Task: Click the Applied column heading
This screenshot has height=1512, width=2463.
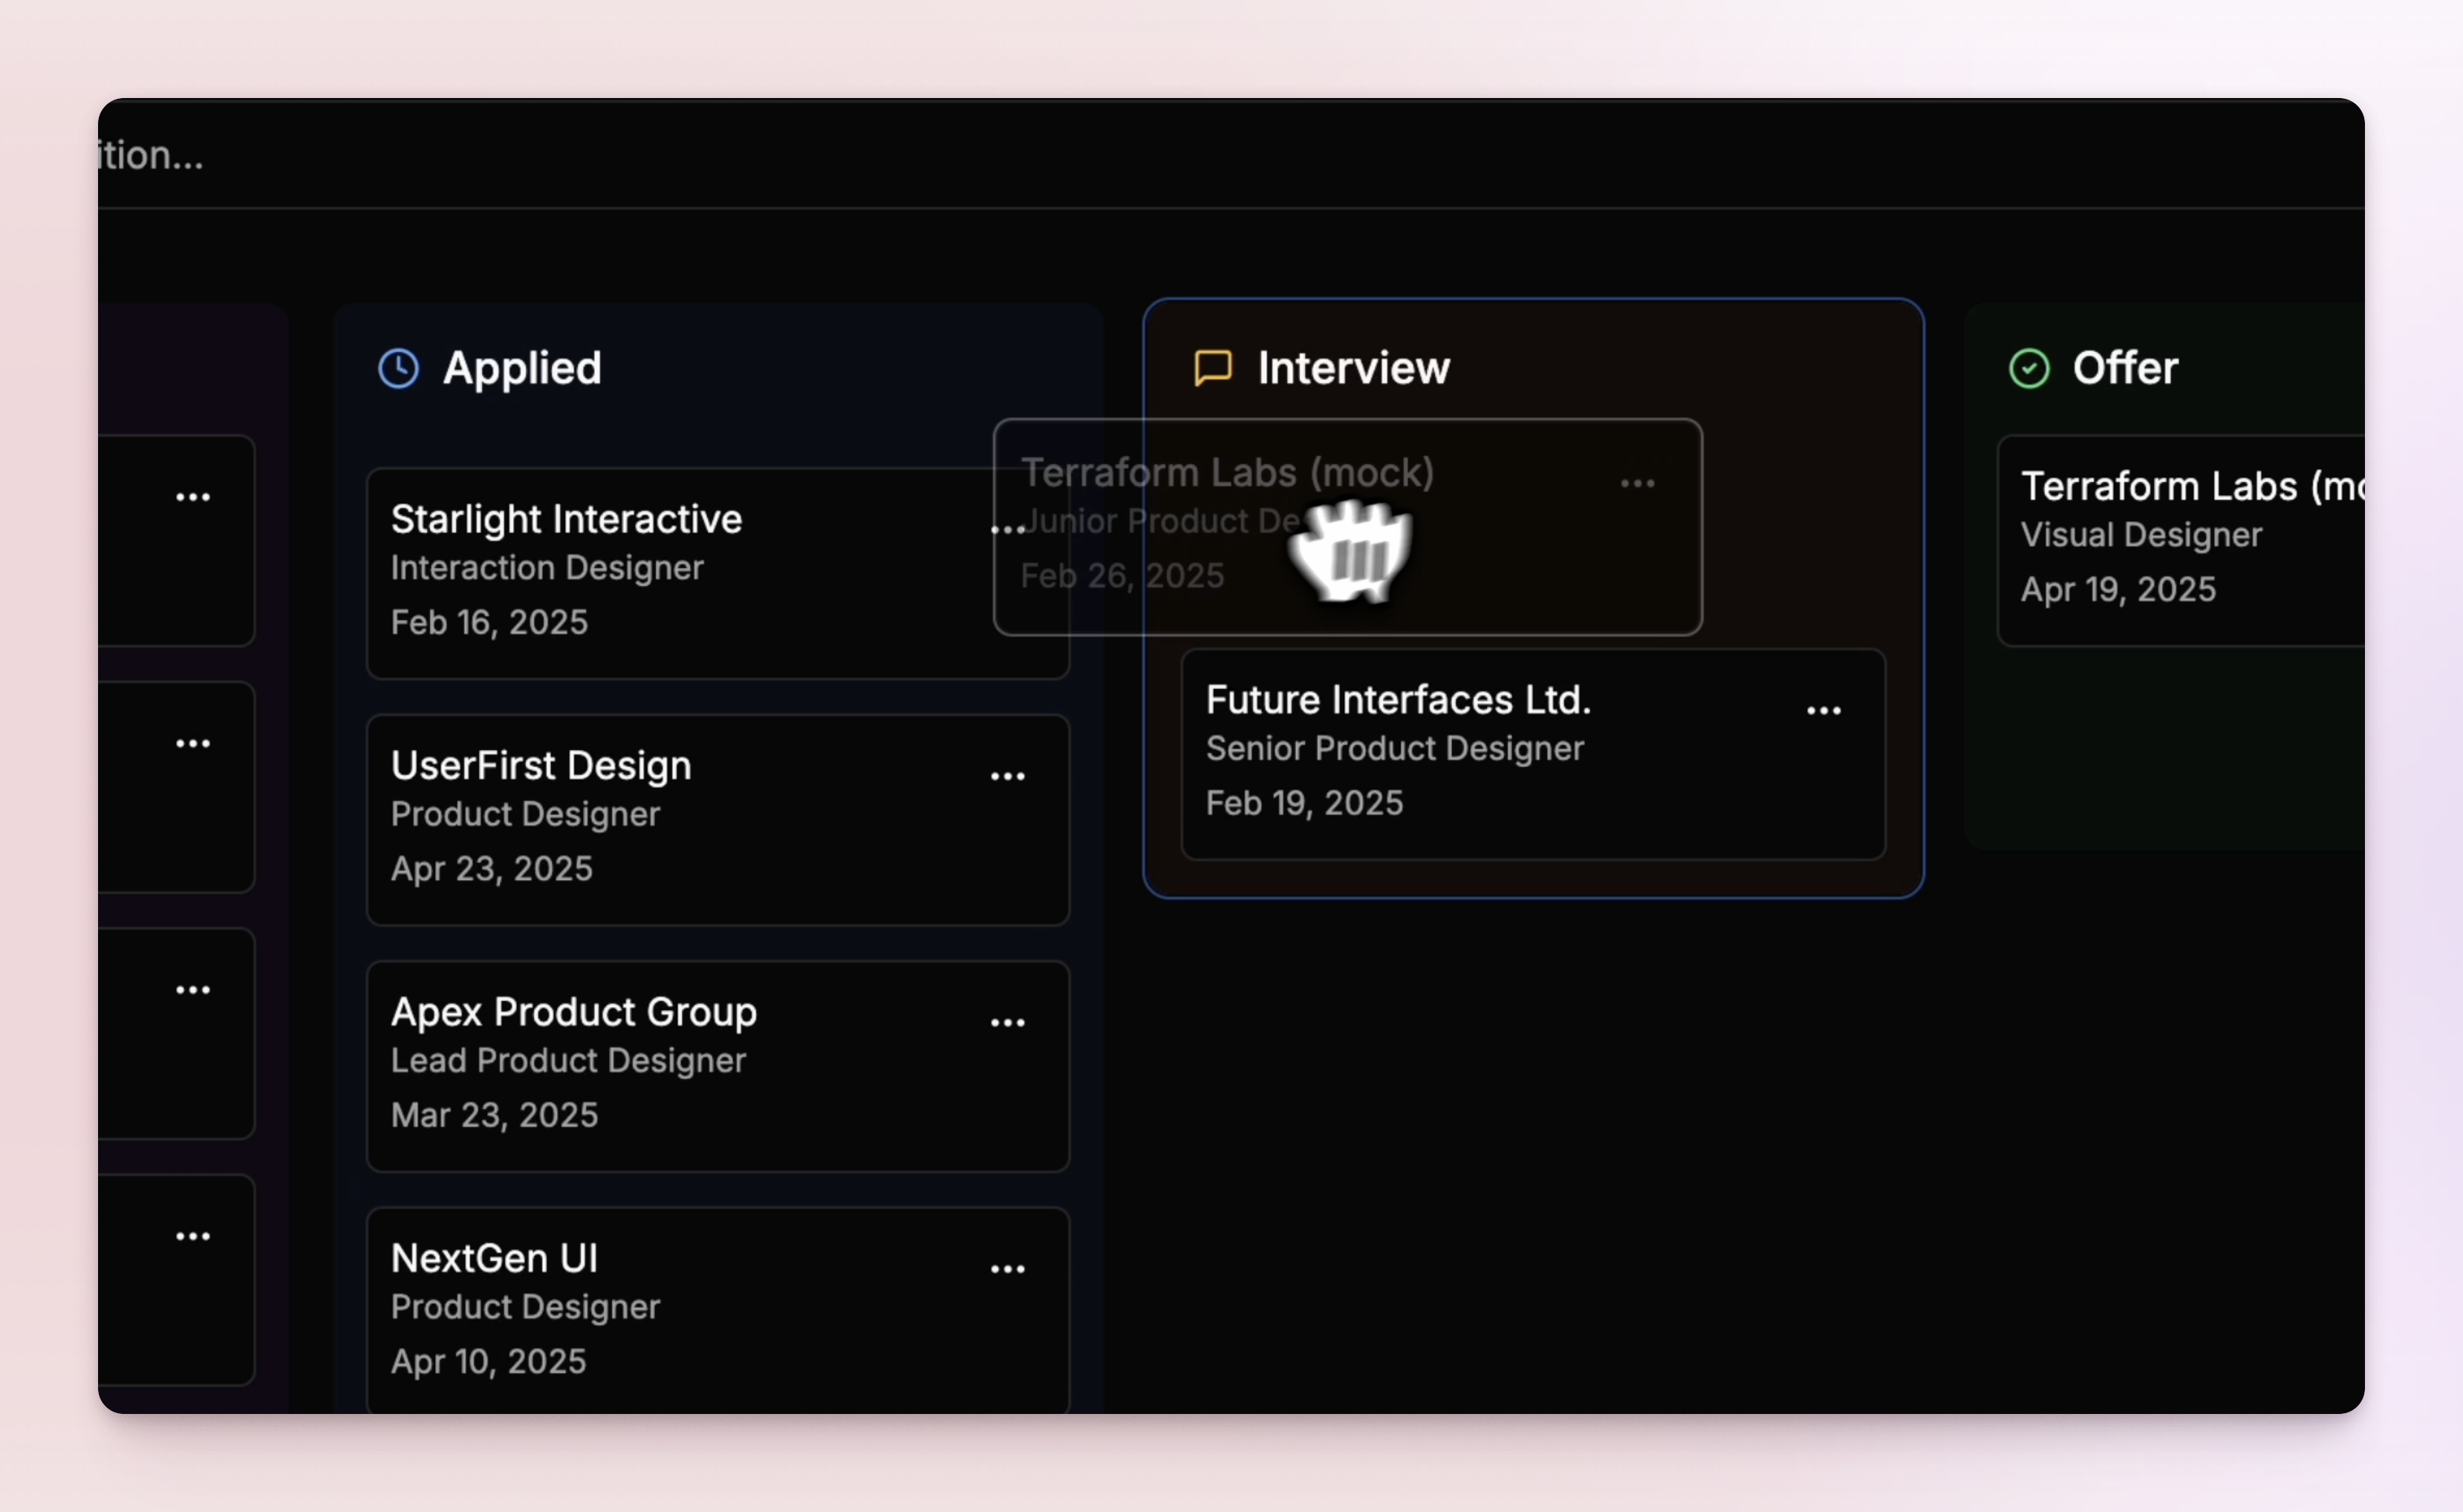Action: pos(522,368)
